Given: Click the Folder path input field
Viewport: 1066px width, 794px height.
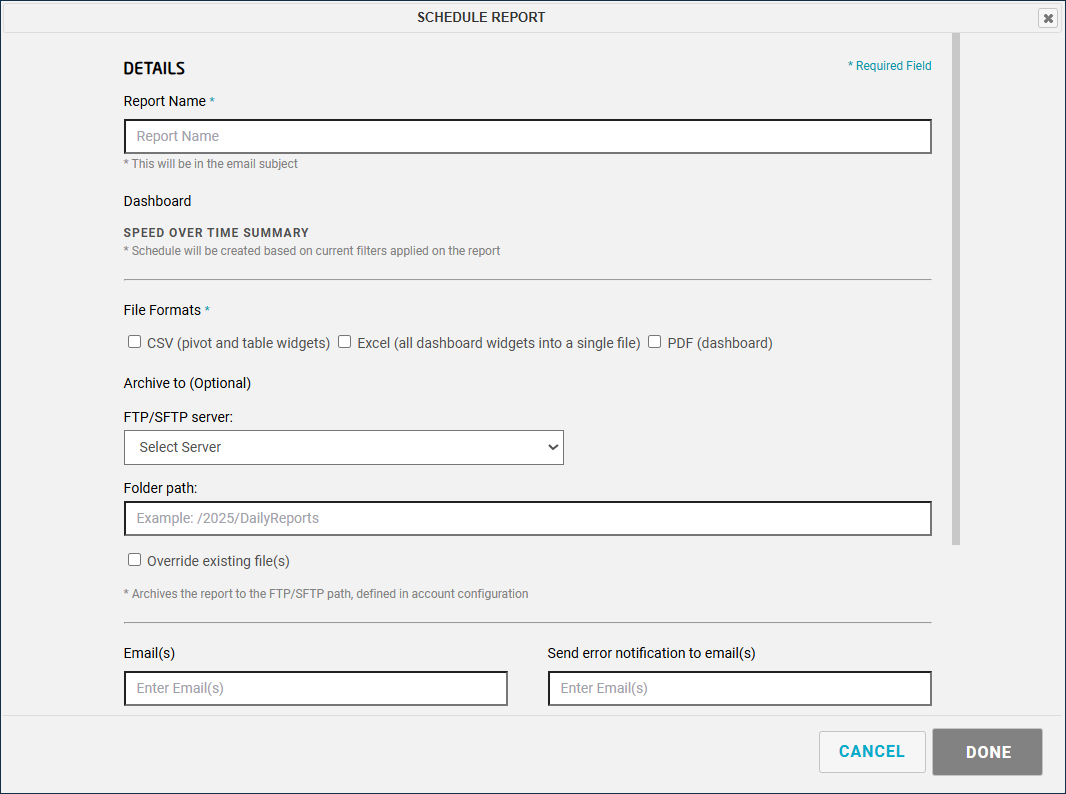Looking at the screenshot, I should pos(528,519).
